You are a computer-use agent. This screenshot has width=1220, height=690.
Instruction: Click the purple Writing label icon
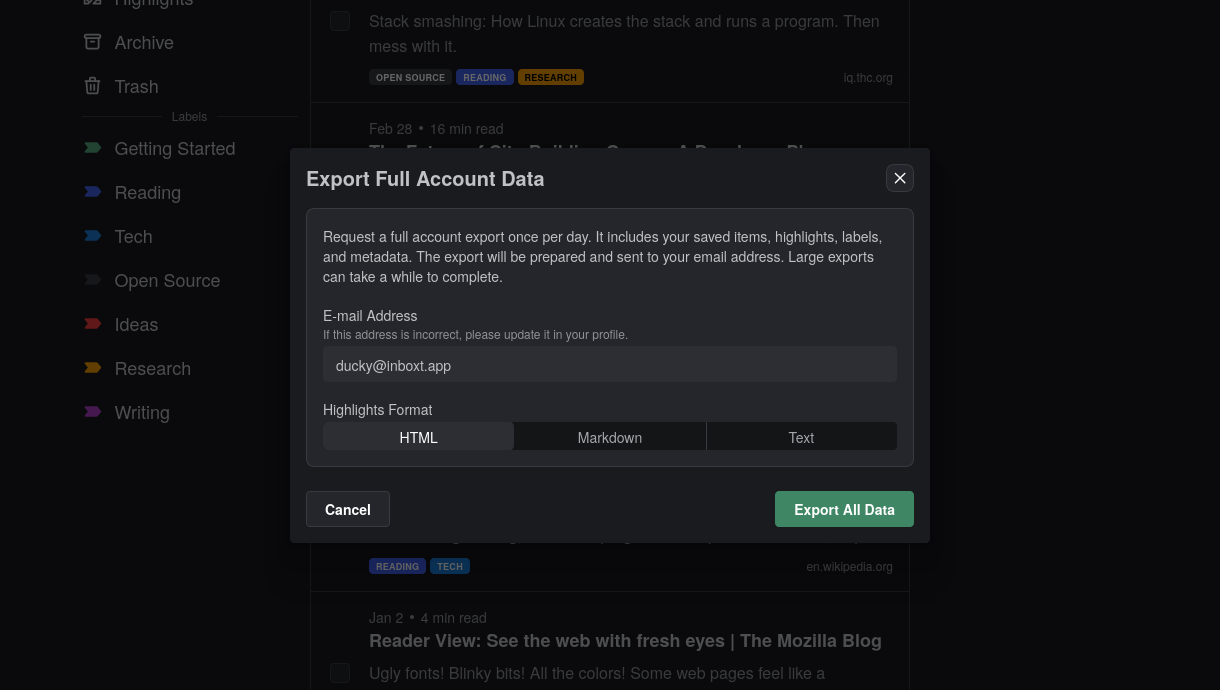point(93,410)
